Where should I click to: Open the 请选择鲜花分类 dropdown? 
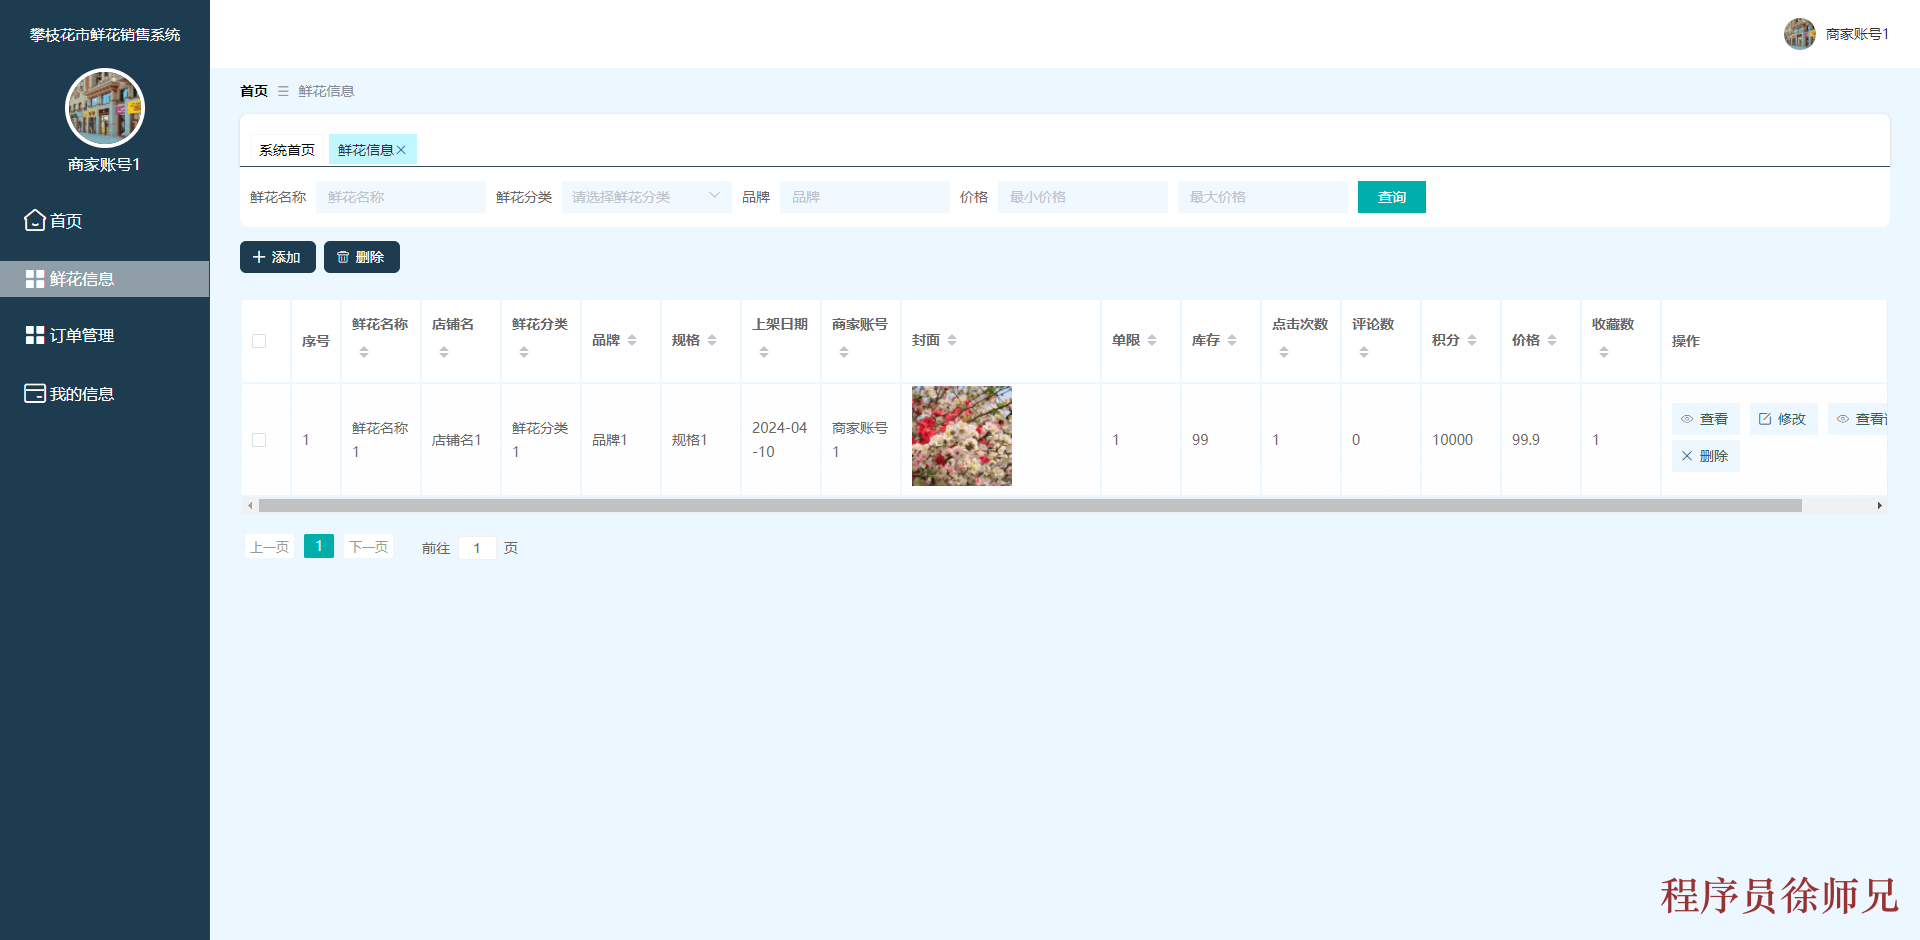[645, 196]
